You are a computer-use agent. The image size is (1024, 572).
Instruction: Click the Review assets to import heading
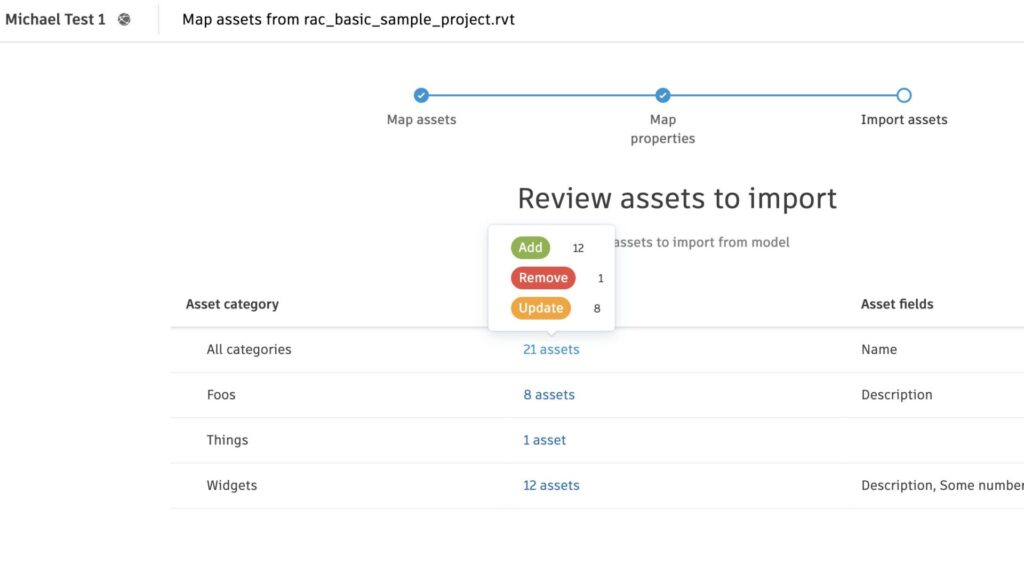click(677, 199)
